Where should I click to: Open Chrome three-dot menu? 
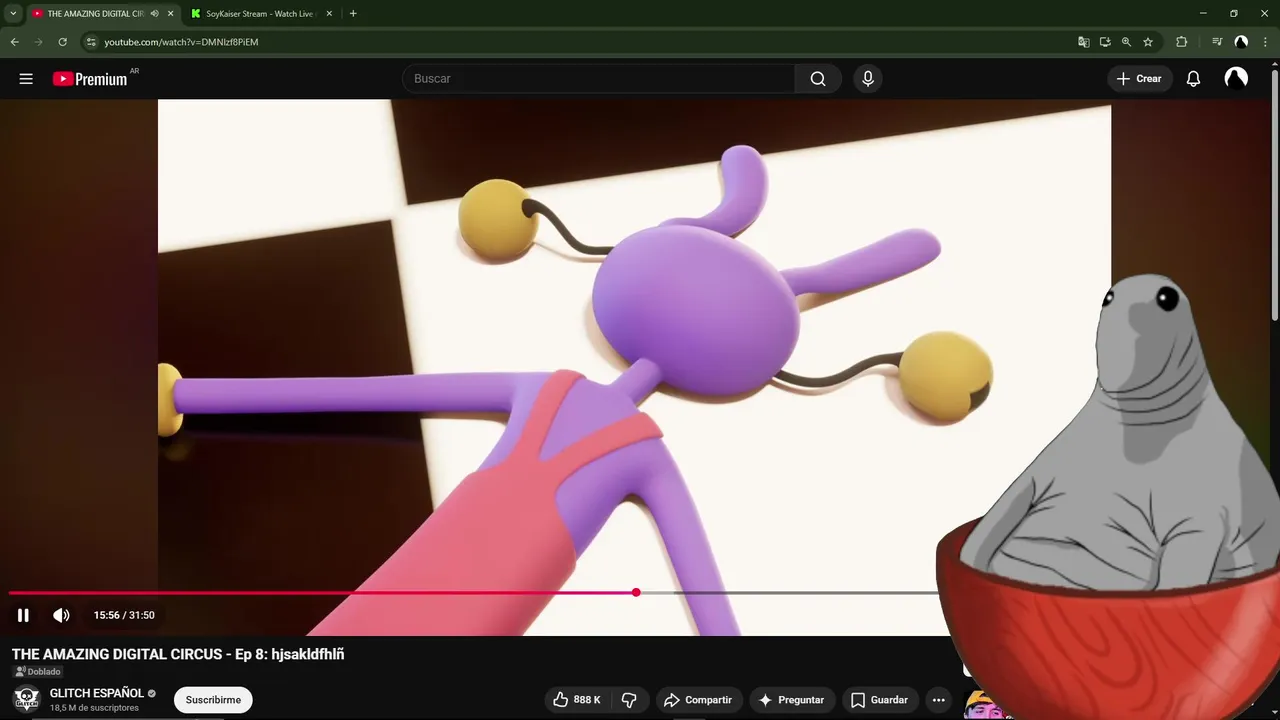point(1265,42)
